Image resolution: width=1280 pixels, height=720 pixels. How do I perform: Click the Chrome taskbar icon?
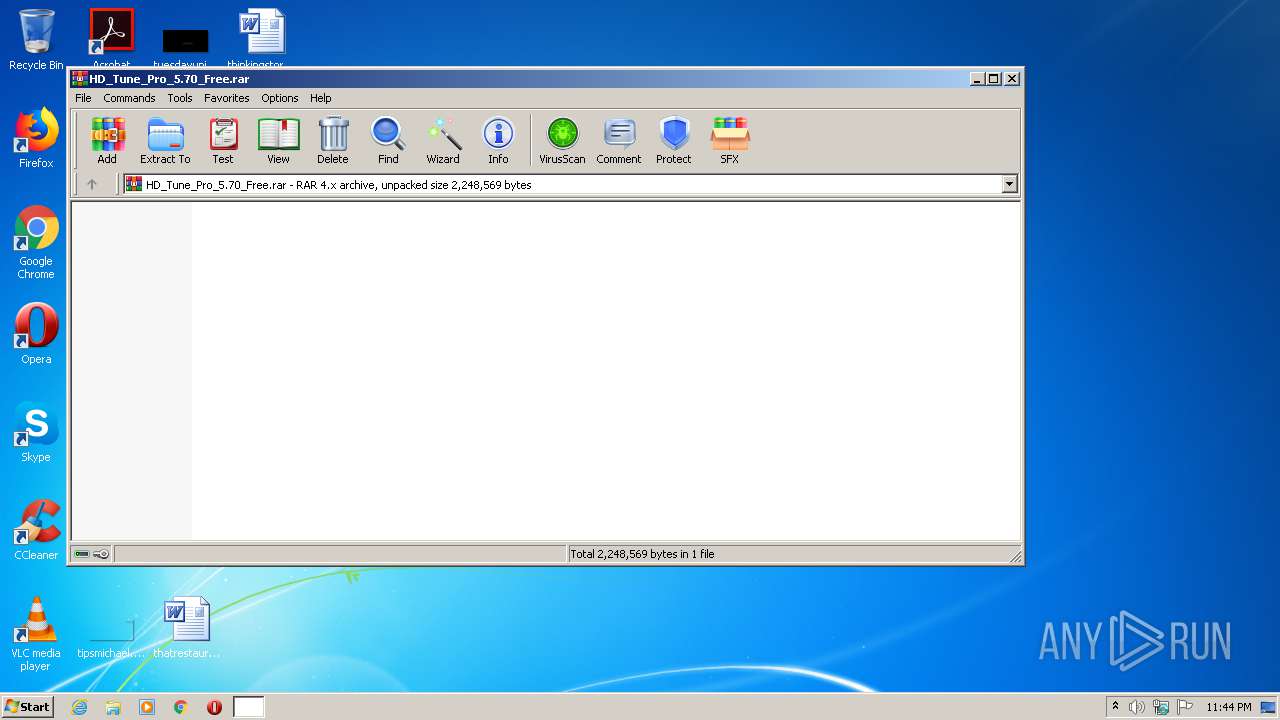181,707
